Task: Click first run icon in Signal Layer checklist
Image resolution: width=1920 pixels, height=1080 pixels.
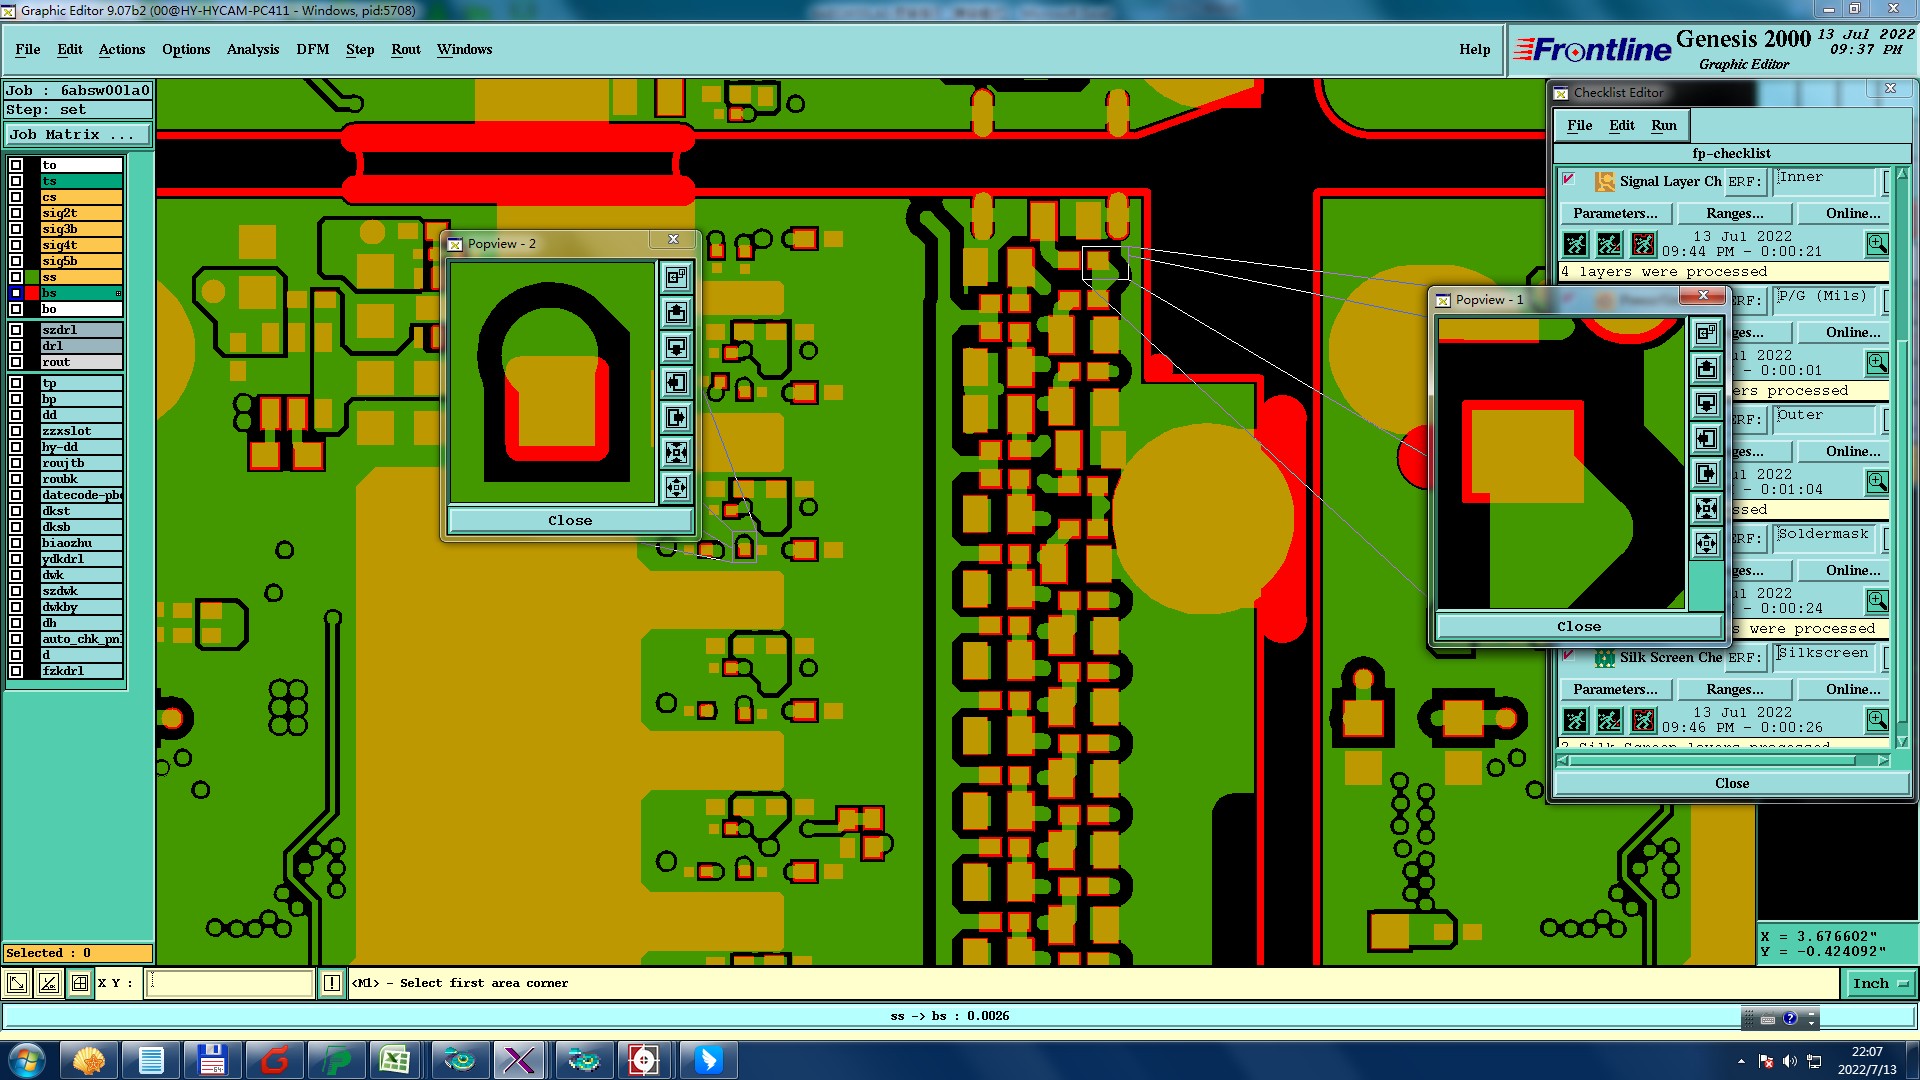Action: 1575,244
